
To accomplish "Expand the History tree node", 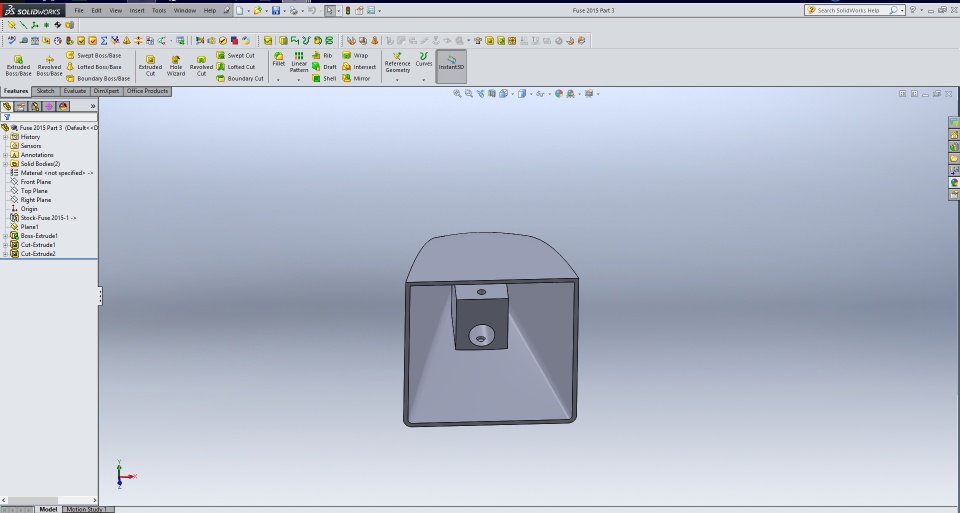I will pyautogui.click(x=6, y=137).
